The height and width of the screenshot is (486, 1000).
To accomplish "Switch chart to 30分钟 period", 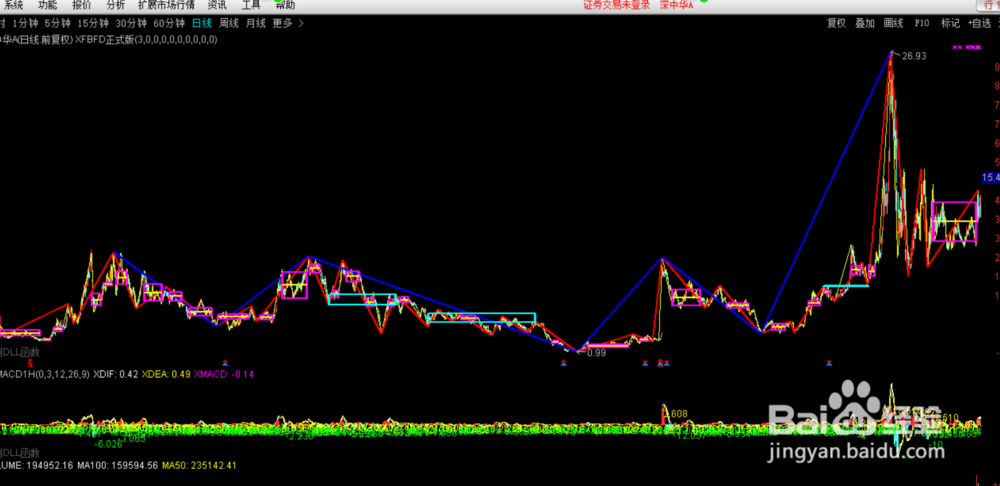I will [131, 24].
